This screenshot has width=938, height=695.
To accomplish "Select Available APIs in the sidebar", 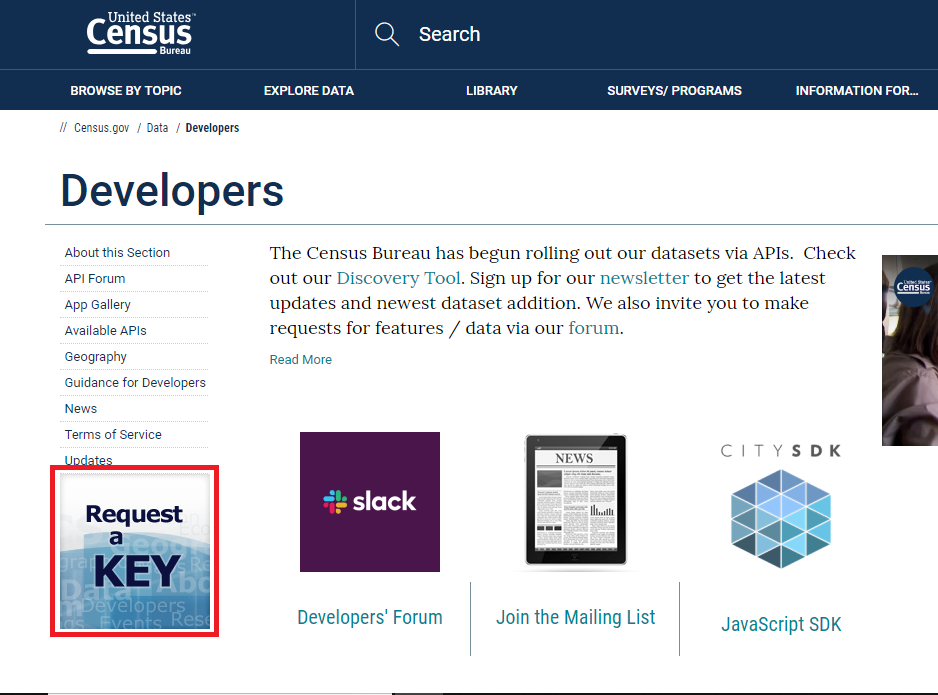I will [105, 330].
